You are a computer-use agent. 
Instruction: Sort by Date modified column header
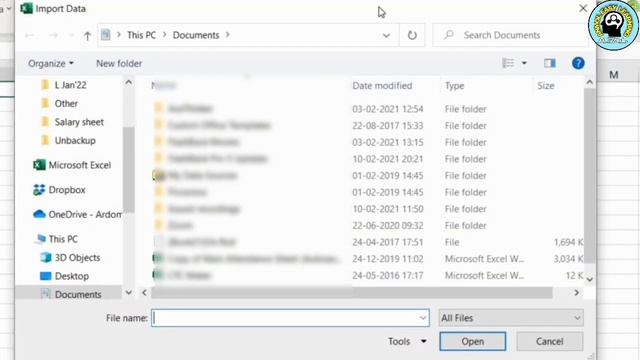[x=382, y=86]
